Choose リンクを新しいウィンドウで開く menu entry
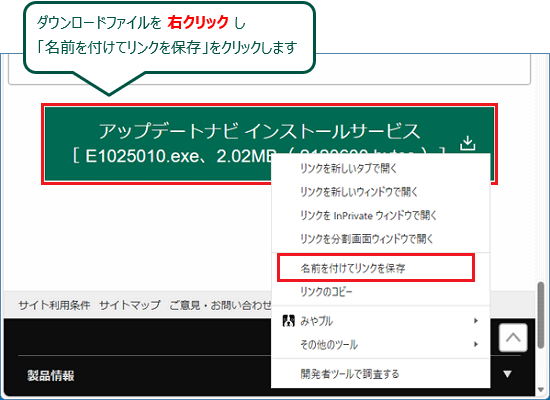 click(x=381, y=192)
